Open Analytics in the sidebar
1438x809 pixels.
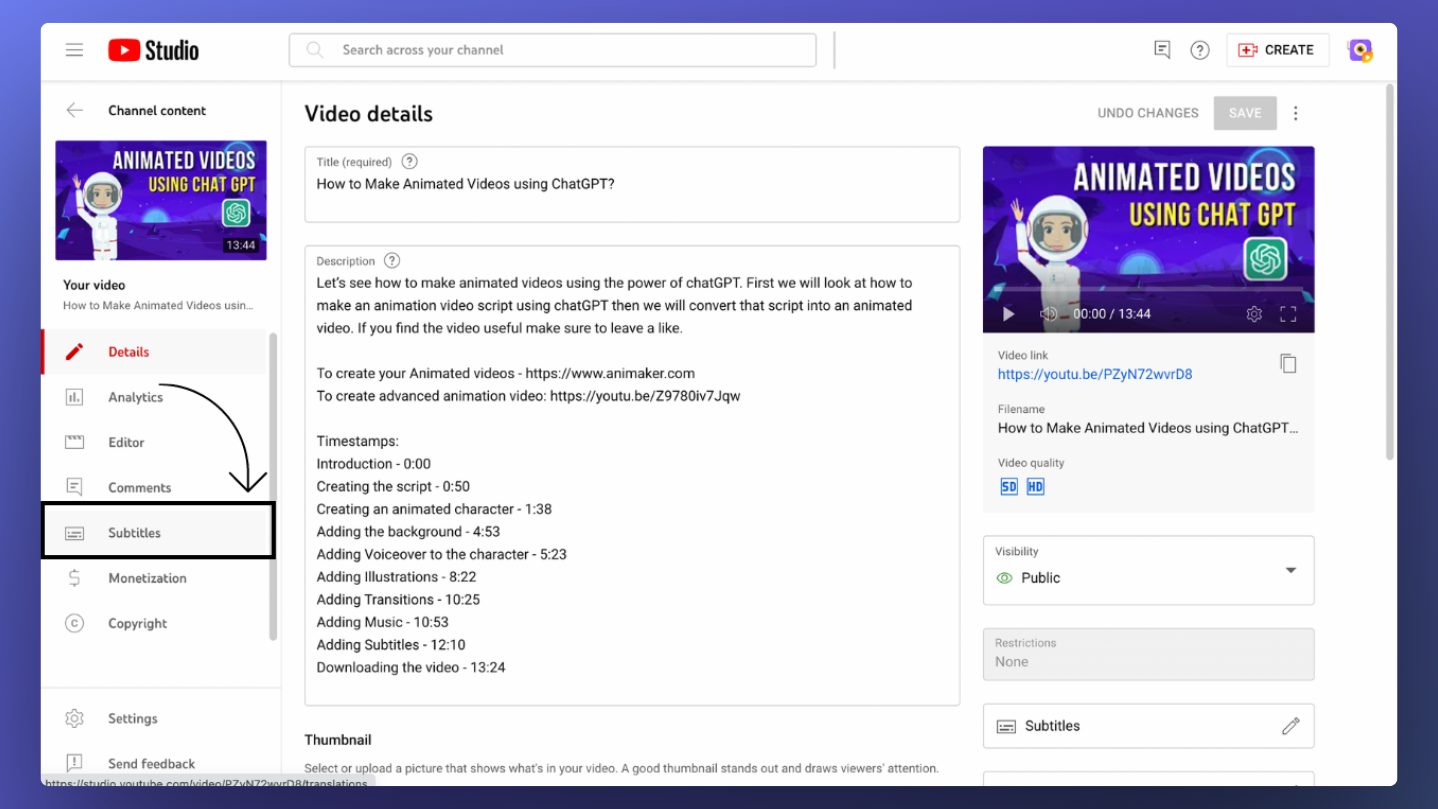[x=153, y=397]
